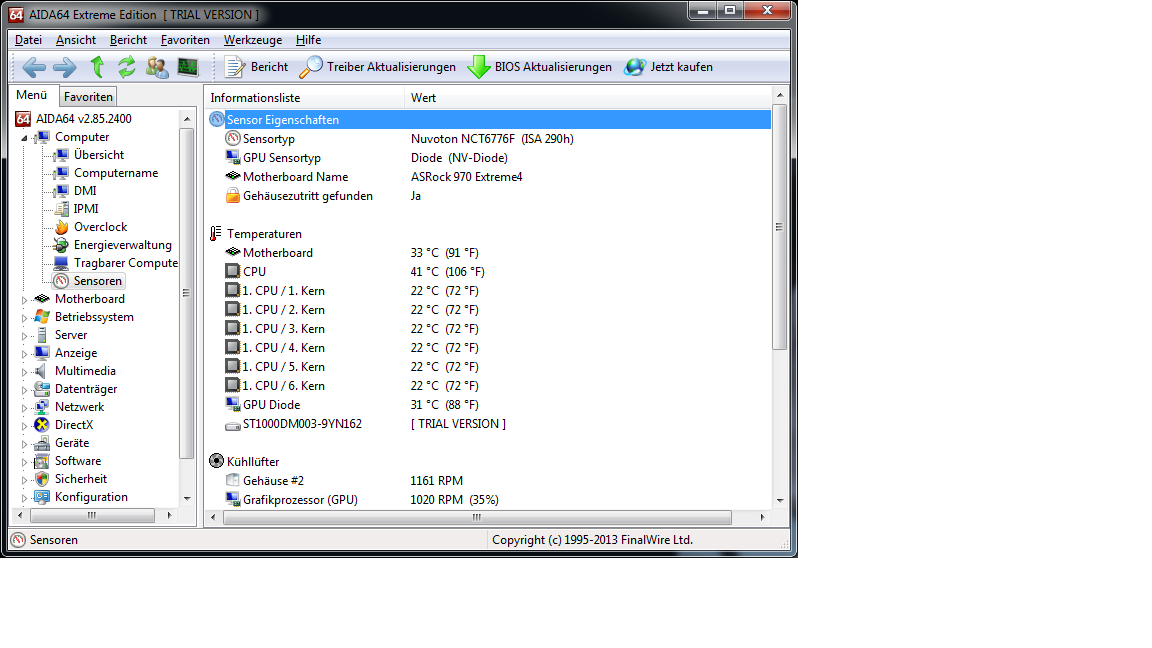This screenshot has height=648, width=1152.
Task: Open Bericht report from the toolbar
Action: (x=256, y=67)
